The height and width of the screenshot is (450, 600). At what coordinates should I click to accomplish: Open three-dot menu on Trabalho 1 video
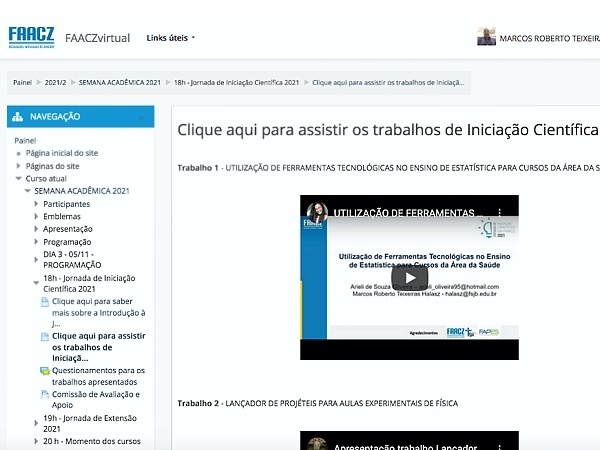[499, 213]
